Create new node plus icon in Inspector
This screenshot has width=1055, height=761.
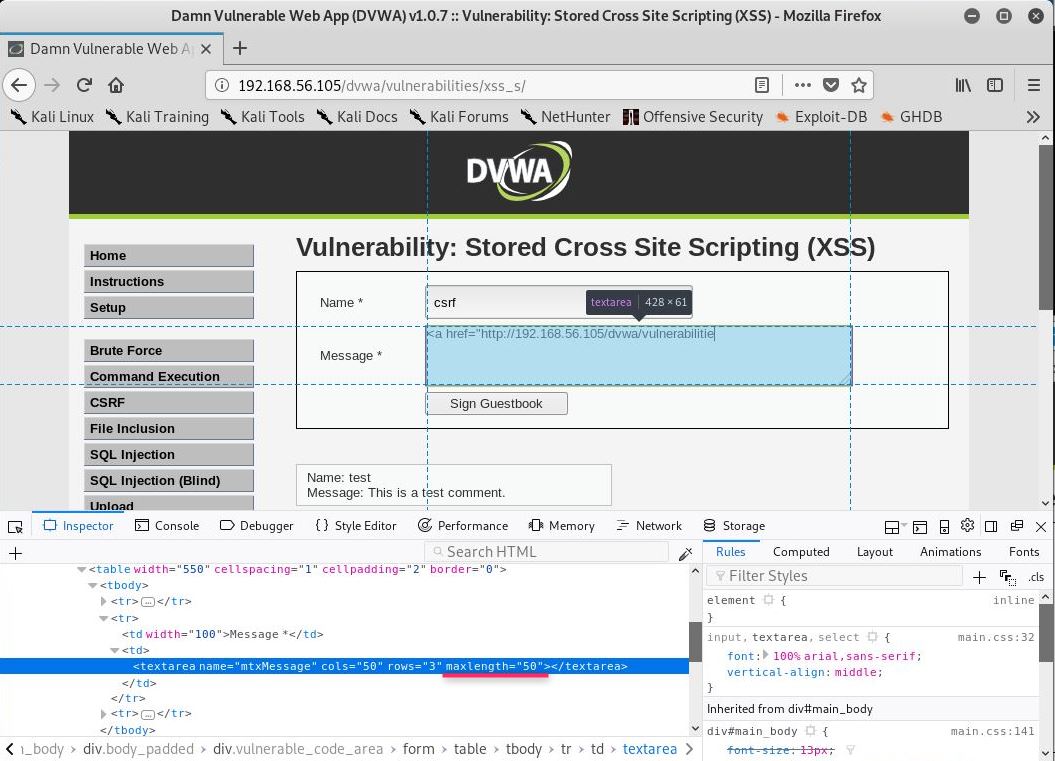(15, 553)
